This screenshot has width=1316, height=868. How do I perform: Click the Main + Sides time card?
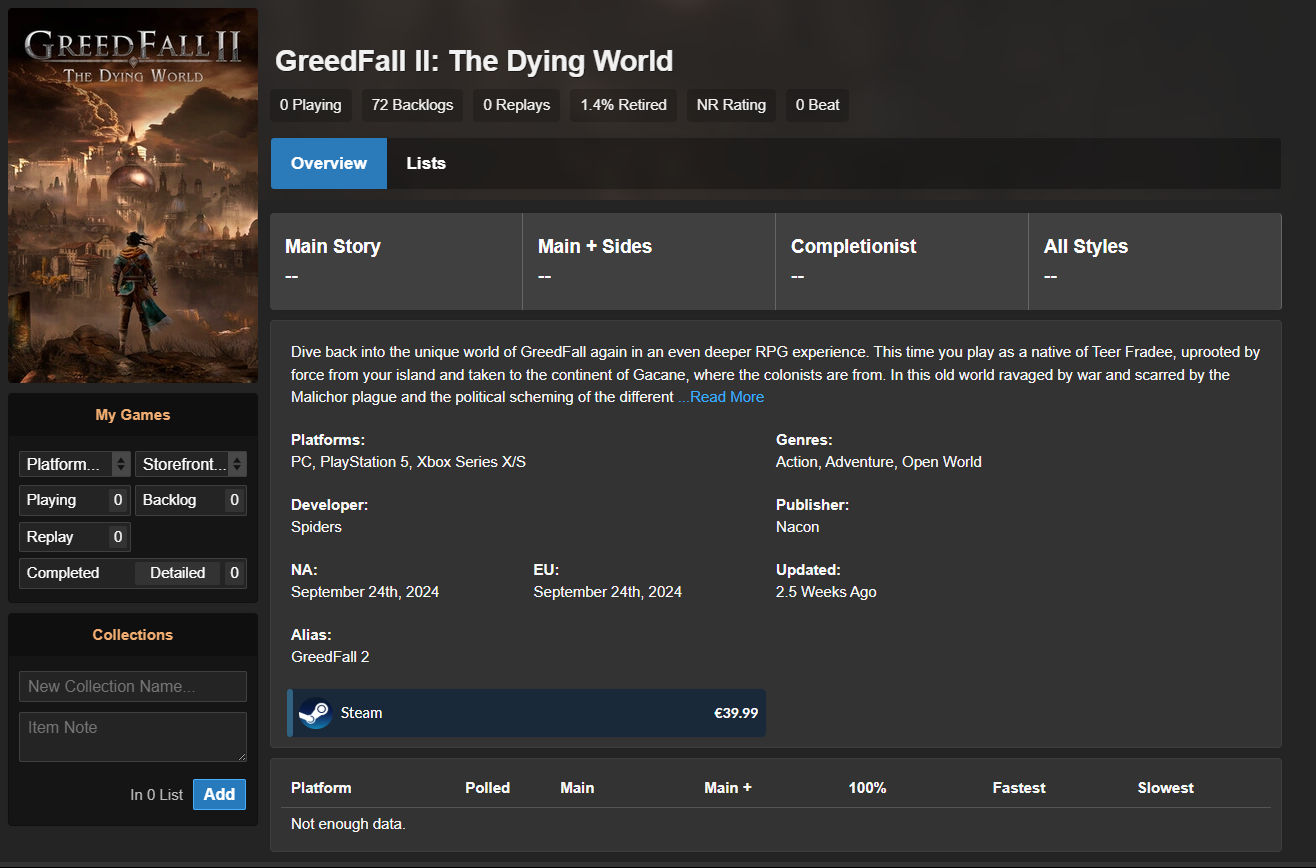tap(649, 261)
